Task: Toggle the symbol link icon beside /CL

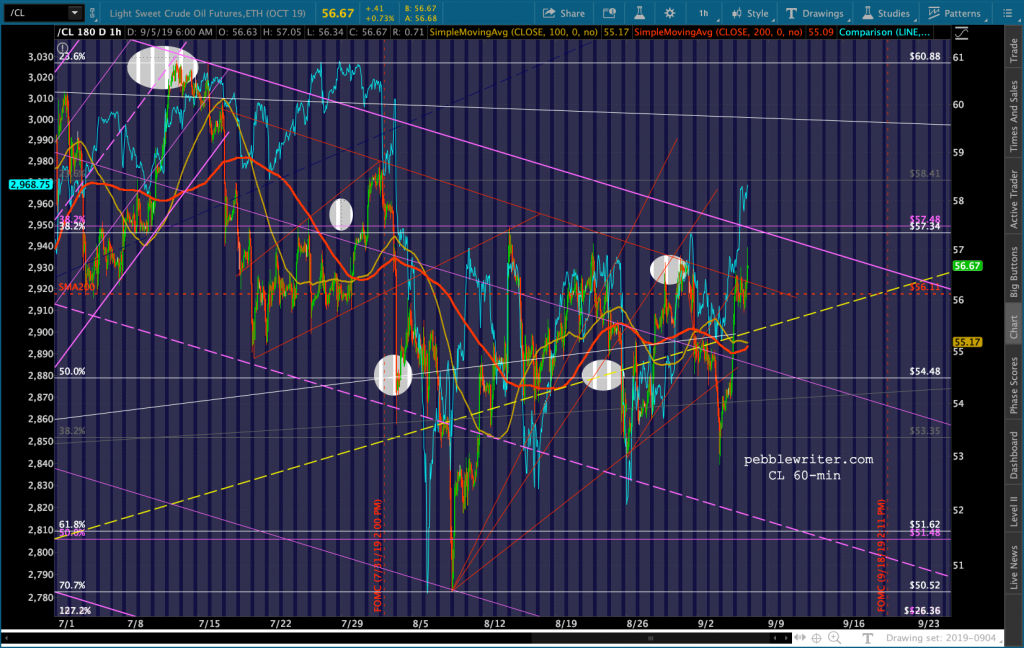Action: click(92, 13)
